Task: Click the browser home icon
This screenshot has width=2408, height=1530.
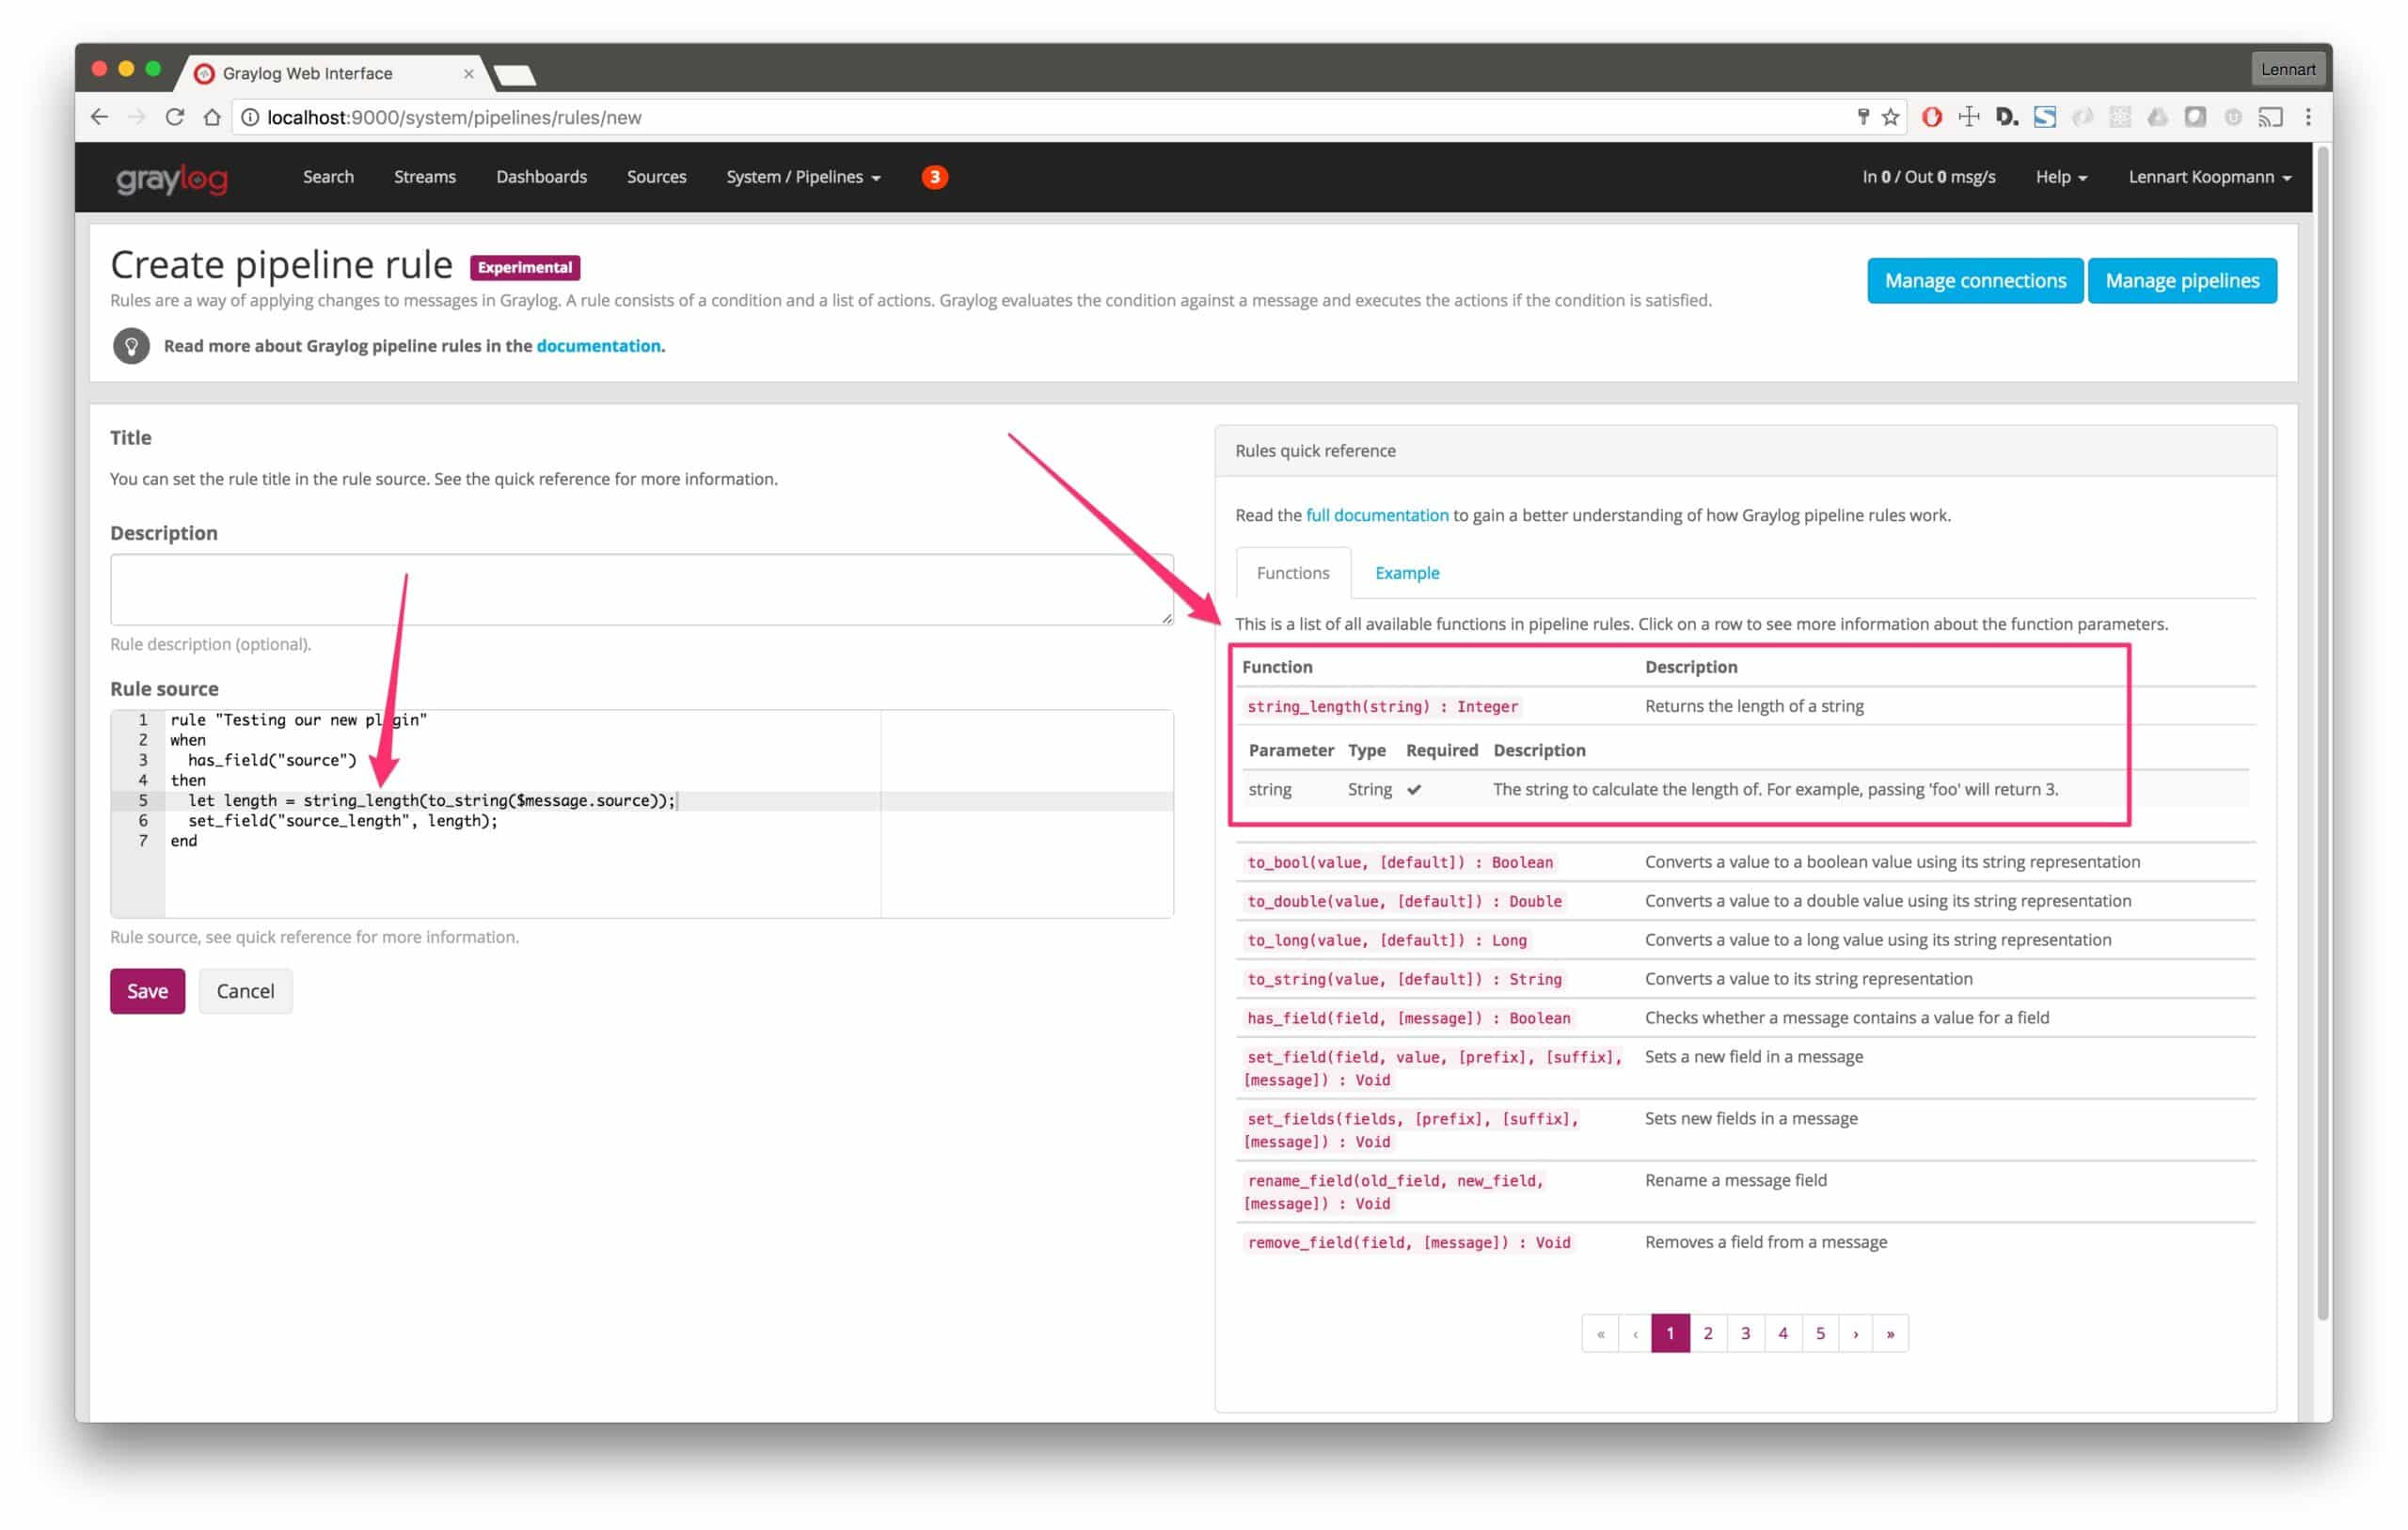Action: 212,117
